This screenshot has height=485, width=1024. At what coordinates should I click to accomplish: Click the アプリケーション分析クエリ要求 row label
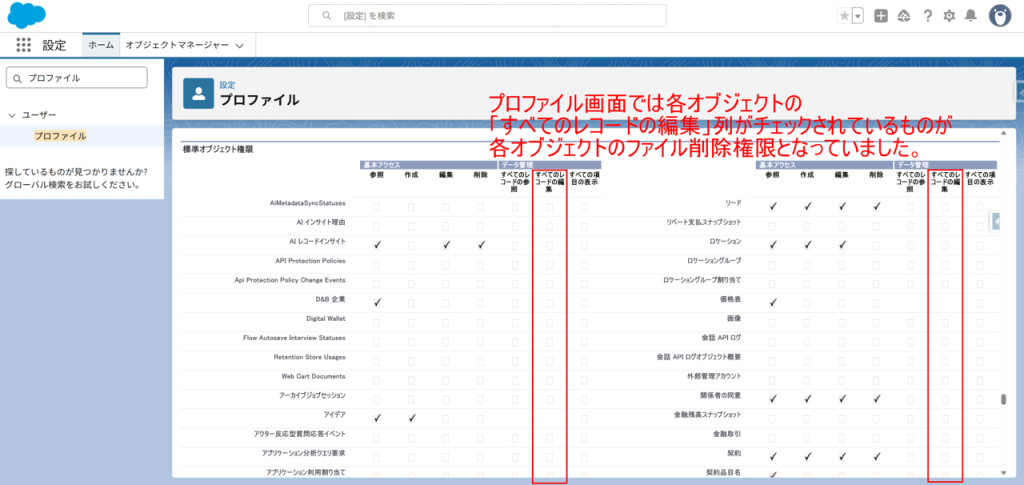302,452
